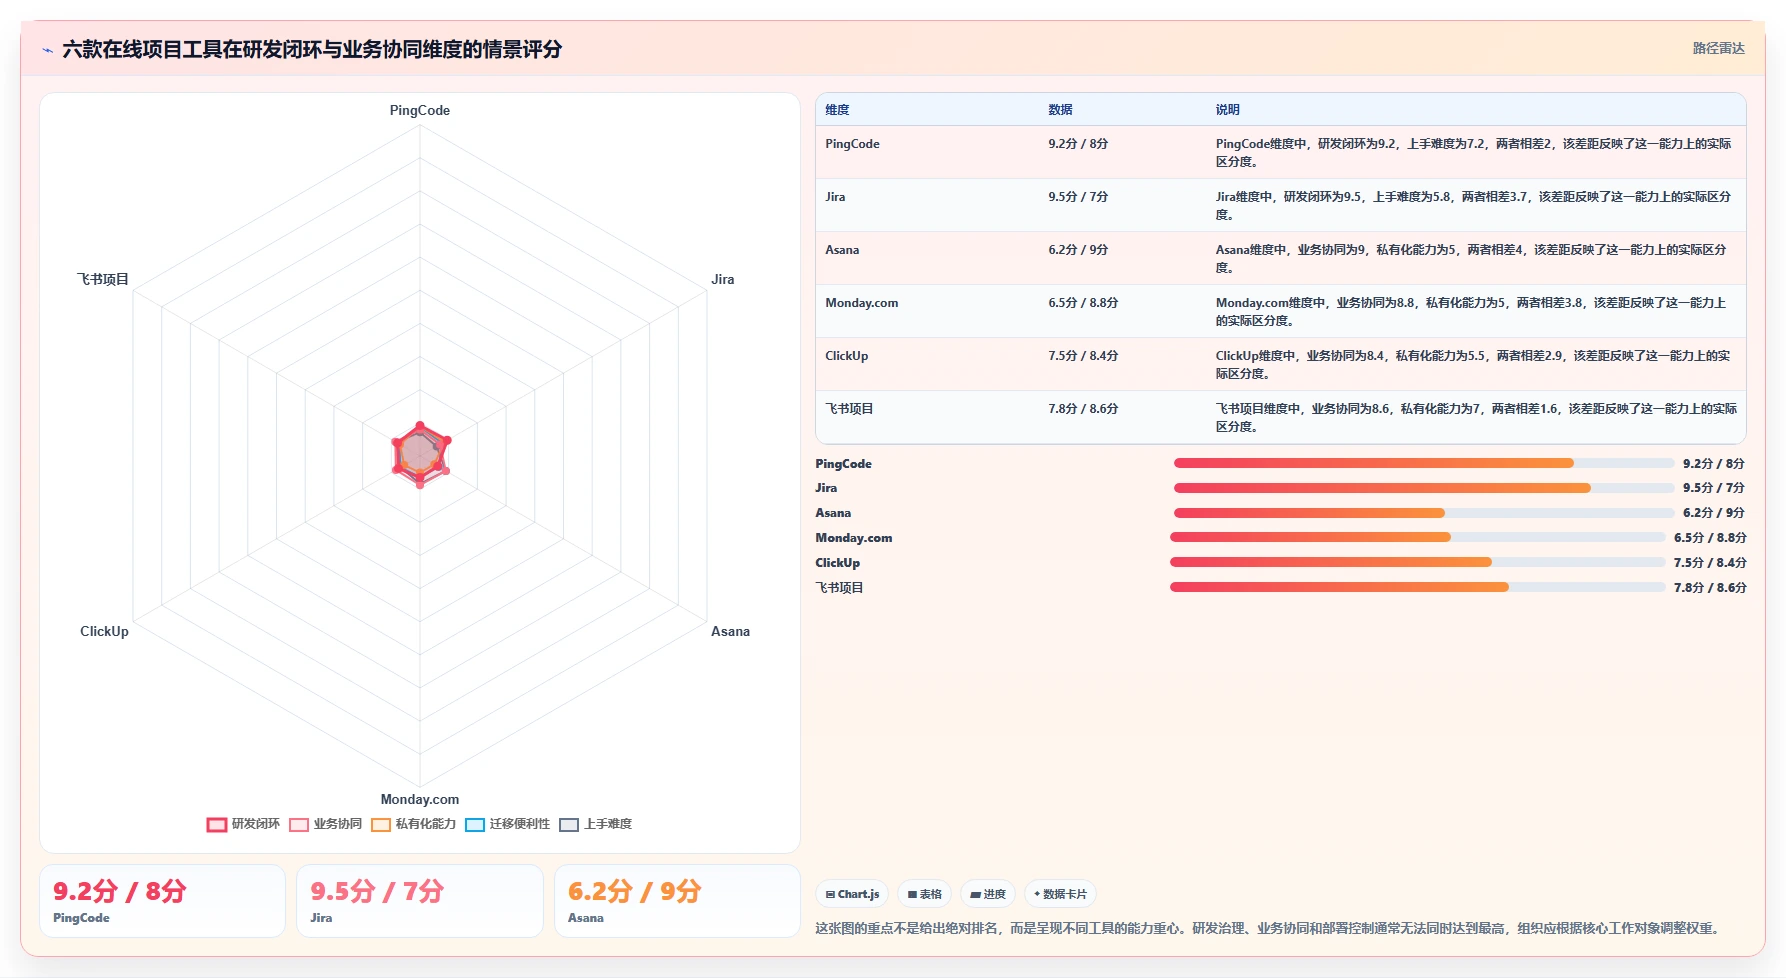Select the ClickUp cell in the table
This screenshot has width=1786, height=978.
(x=846, y=356)
